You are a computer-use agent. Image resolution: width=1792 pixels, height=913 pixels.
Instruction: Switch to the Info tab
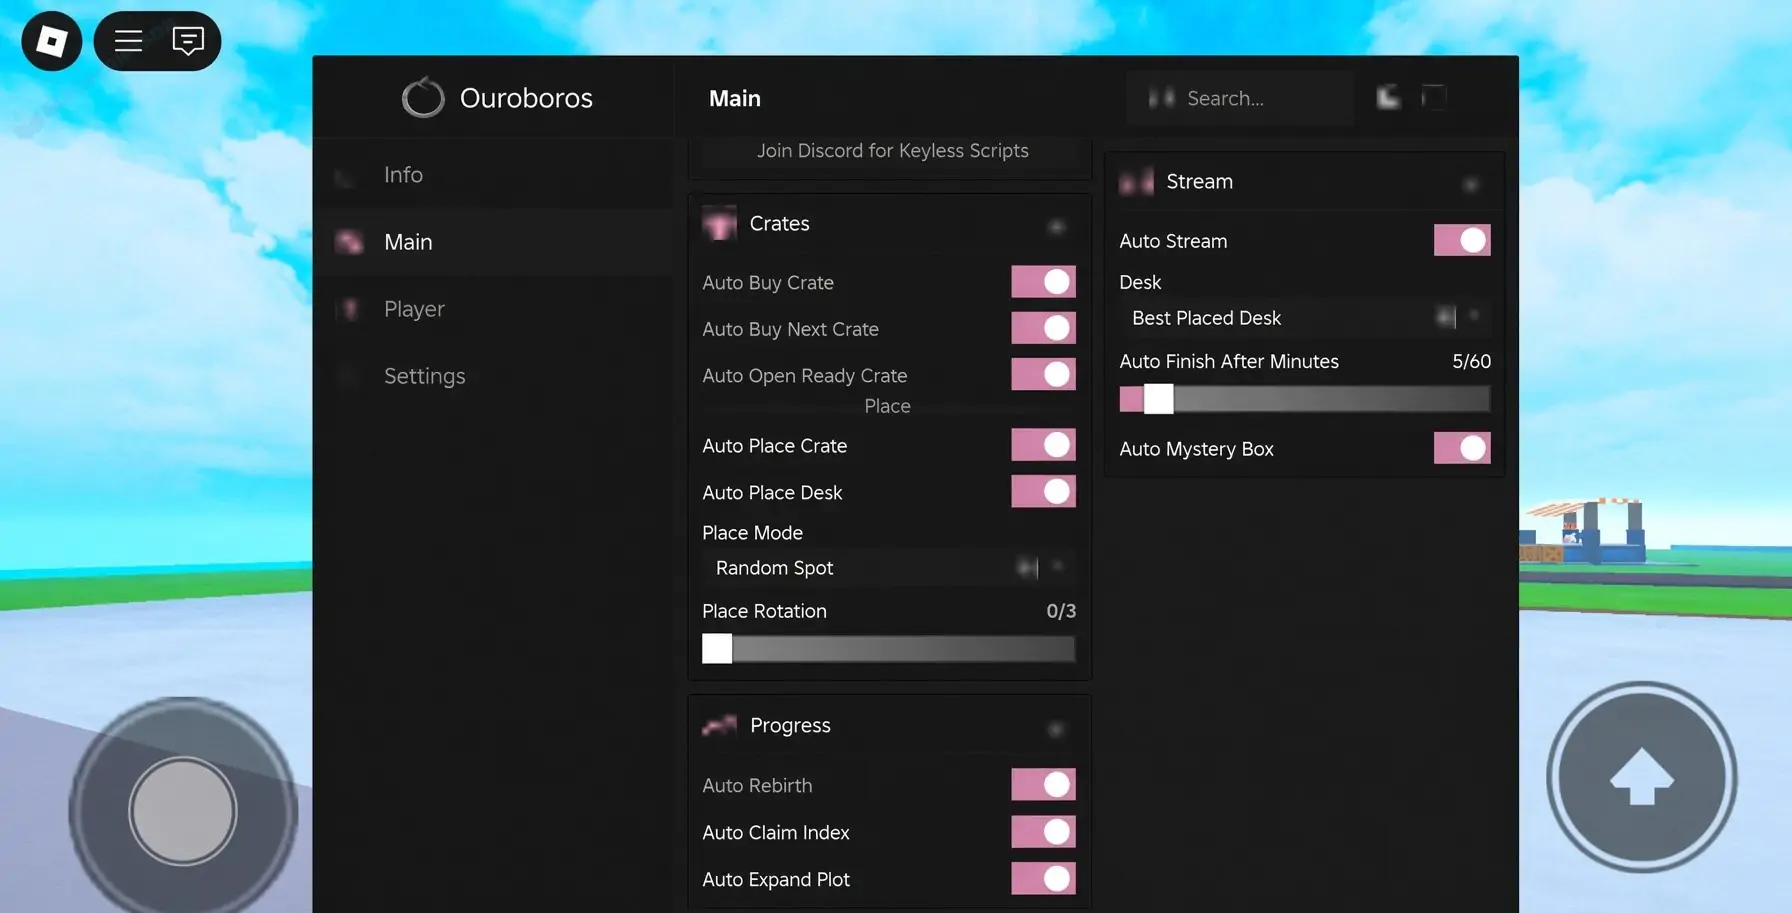[494, 175]
